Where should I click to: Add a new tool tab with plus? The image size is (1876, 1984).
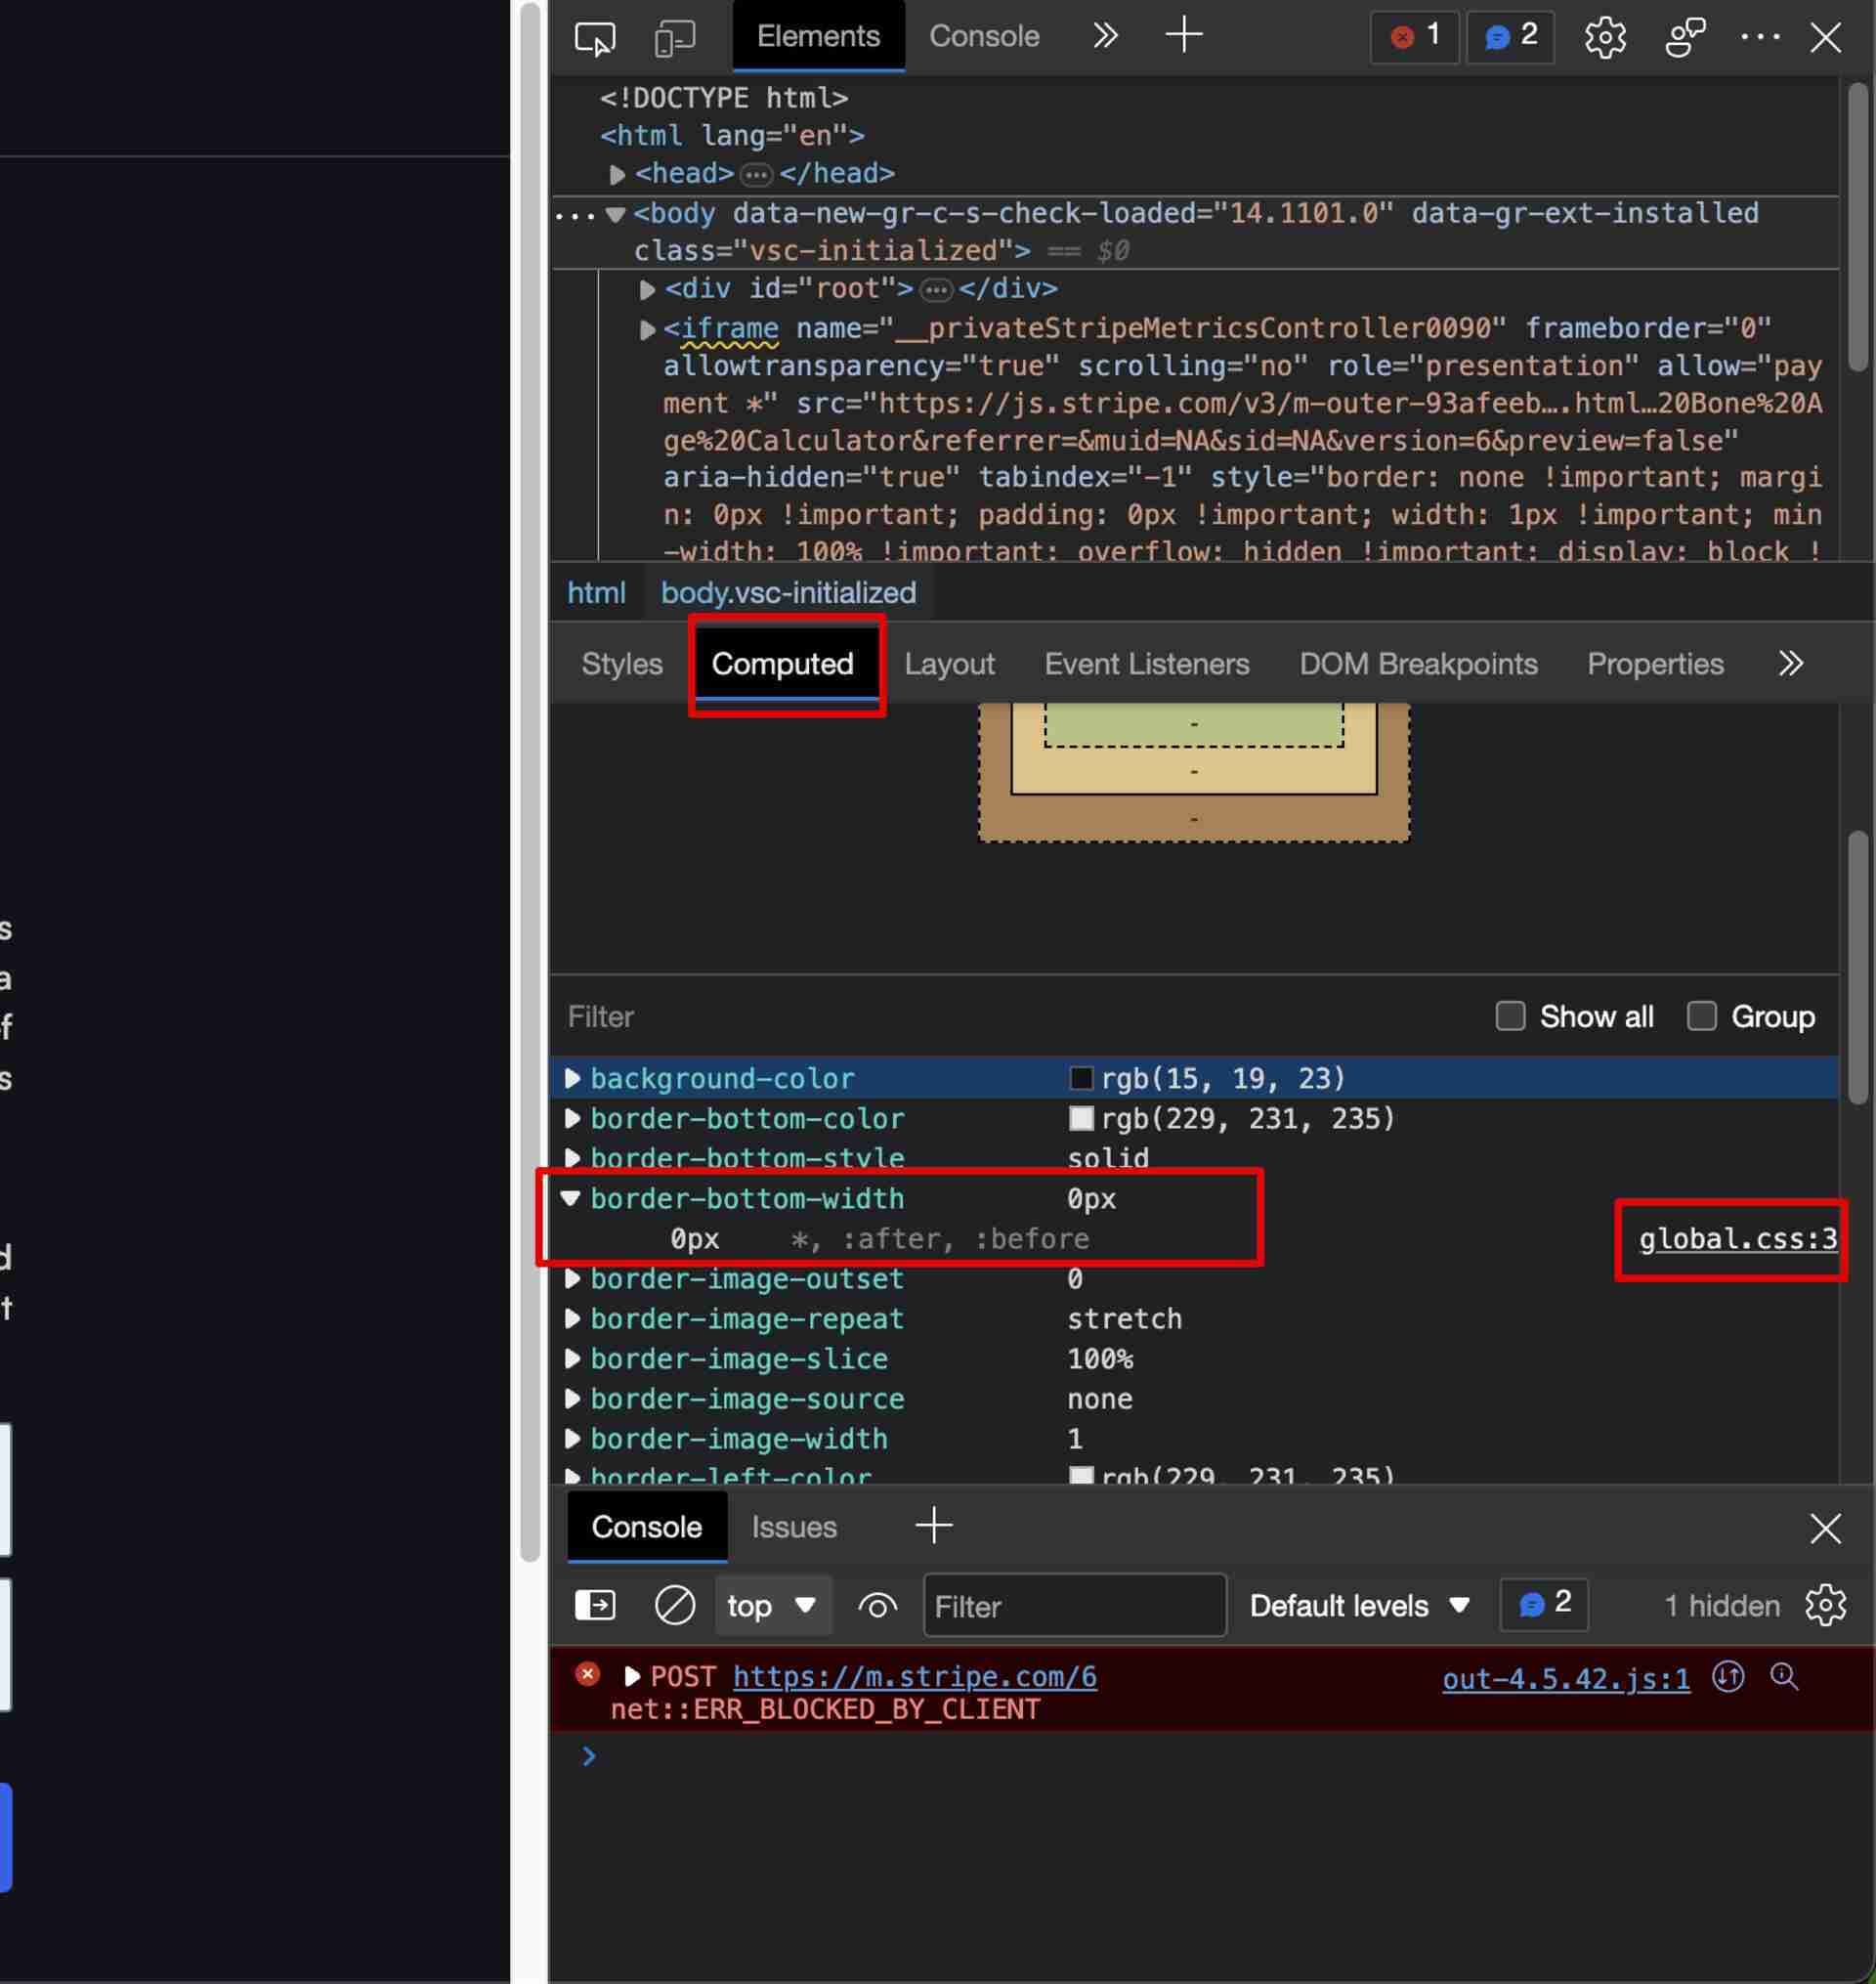pyautogui.click(x=1184, y=36)
